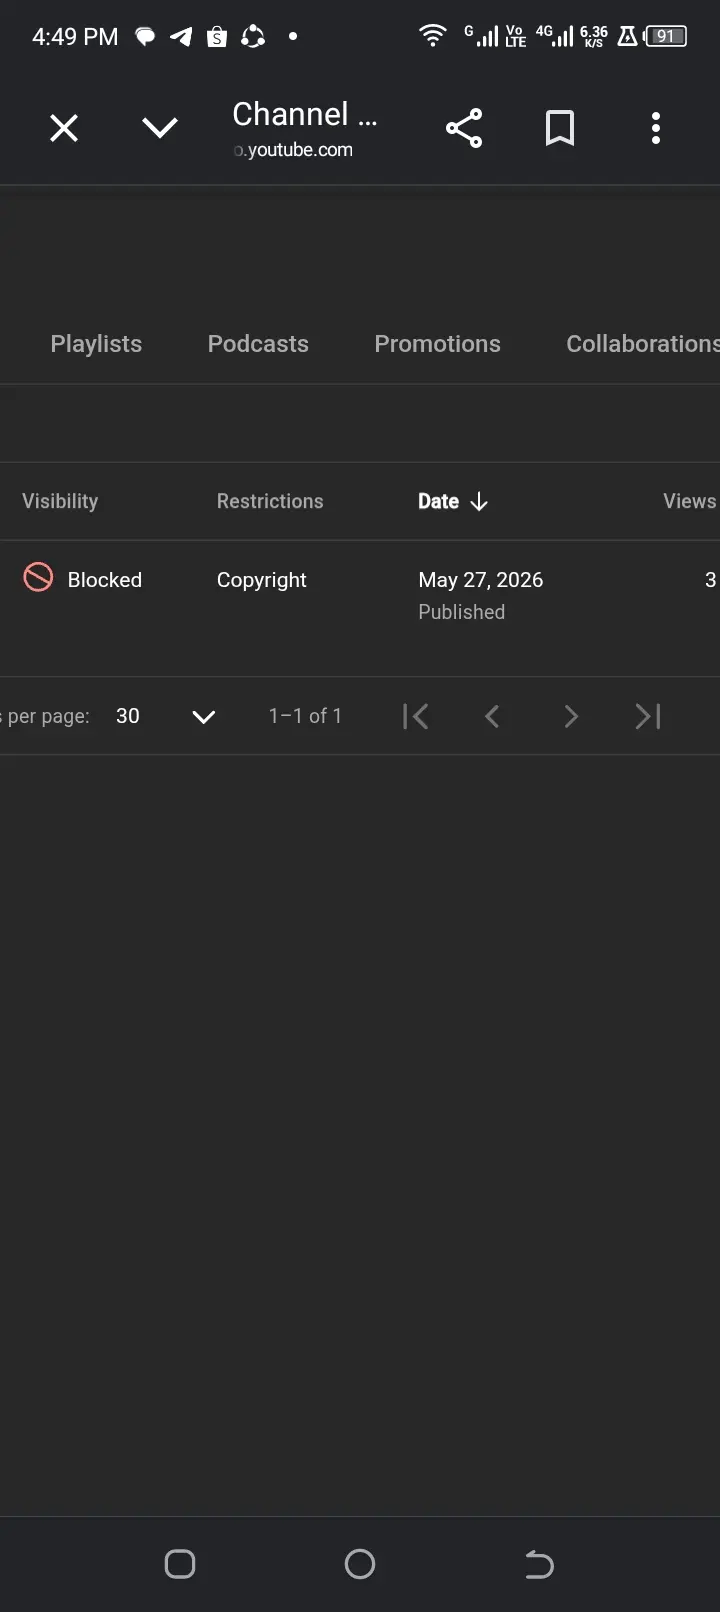Expand rows per page dropdown arrow
This screenshot has width=720, height=1612.
[x=204, y=717]
